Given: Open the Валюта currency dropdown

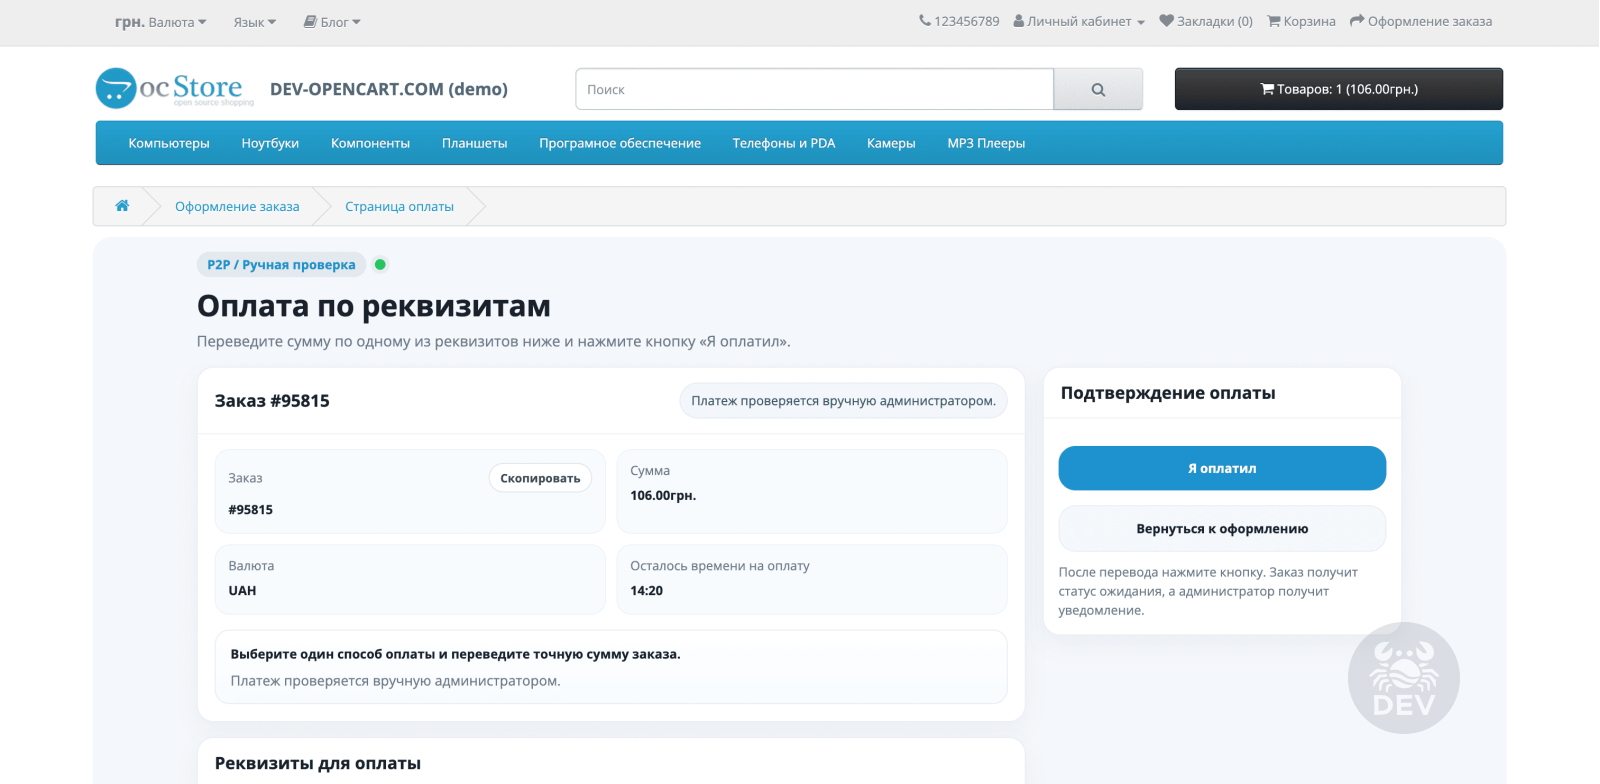Looking at the screenshot, I should 161,22.
